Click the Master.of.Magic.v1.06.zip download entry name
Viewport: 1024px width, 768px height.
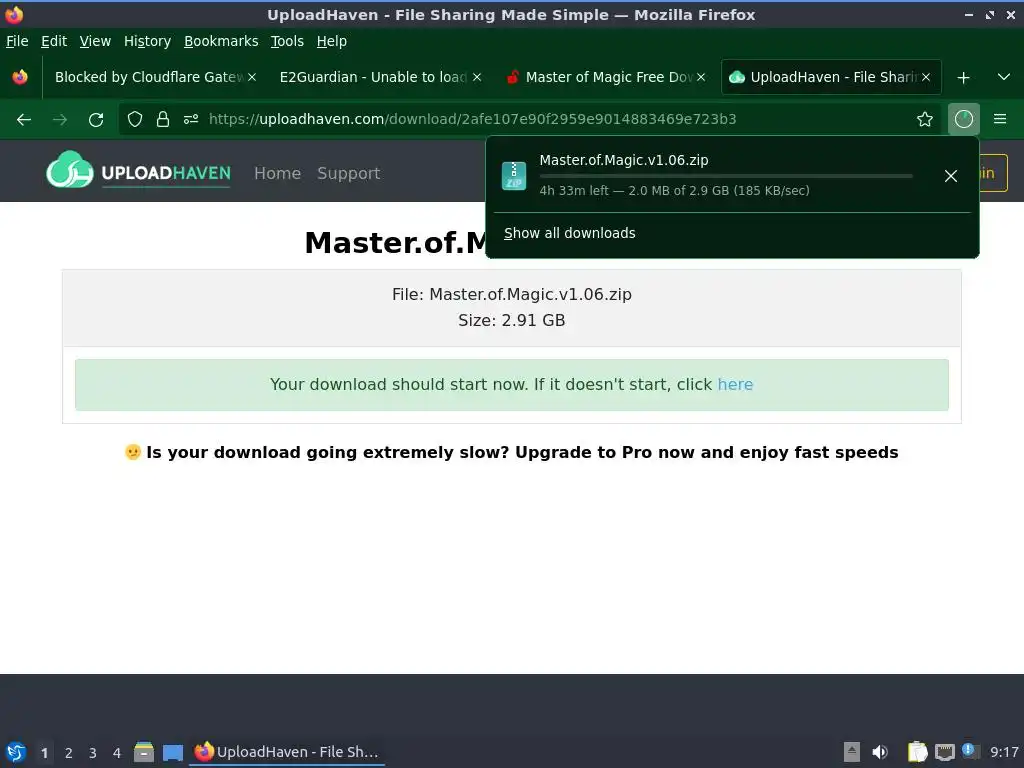[624, 160]
